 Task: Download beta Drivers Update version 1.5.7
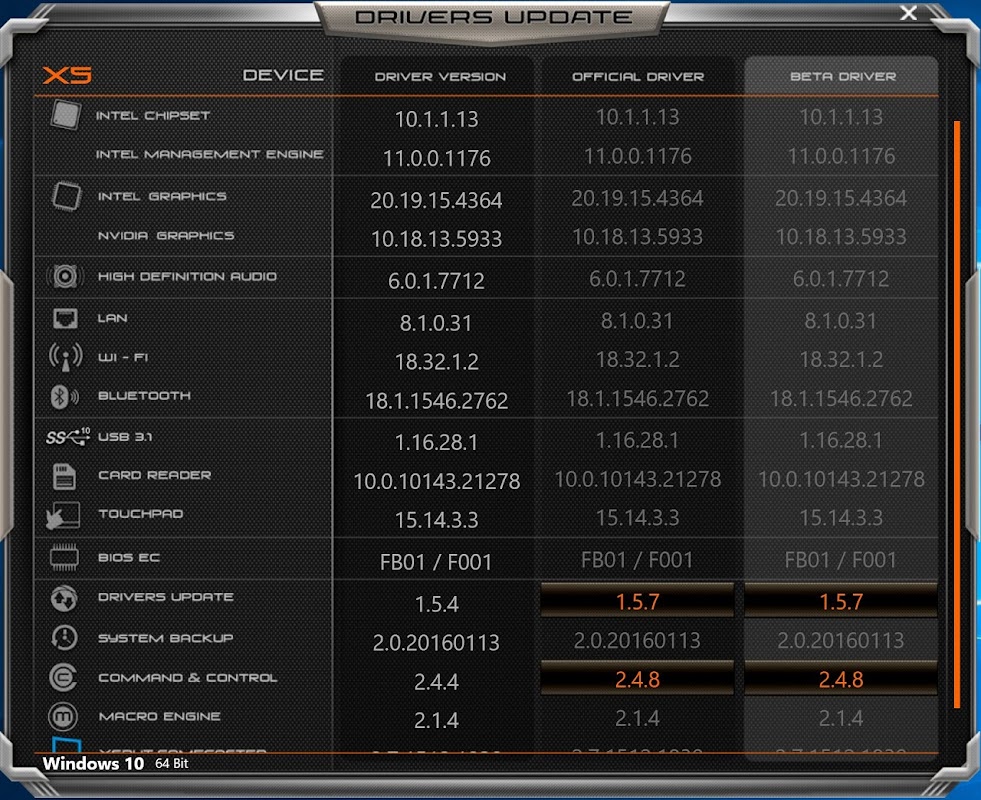pos(841,601)
